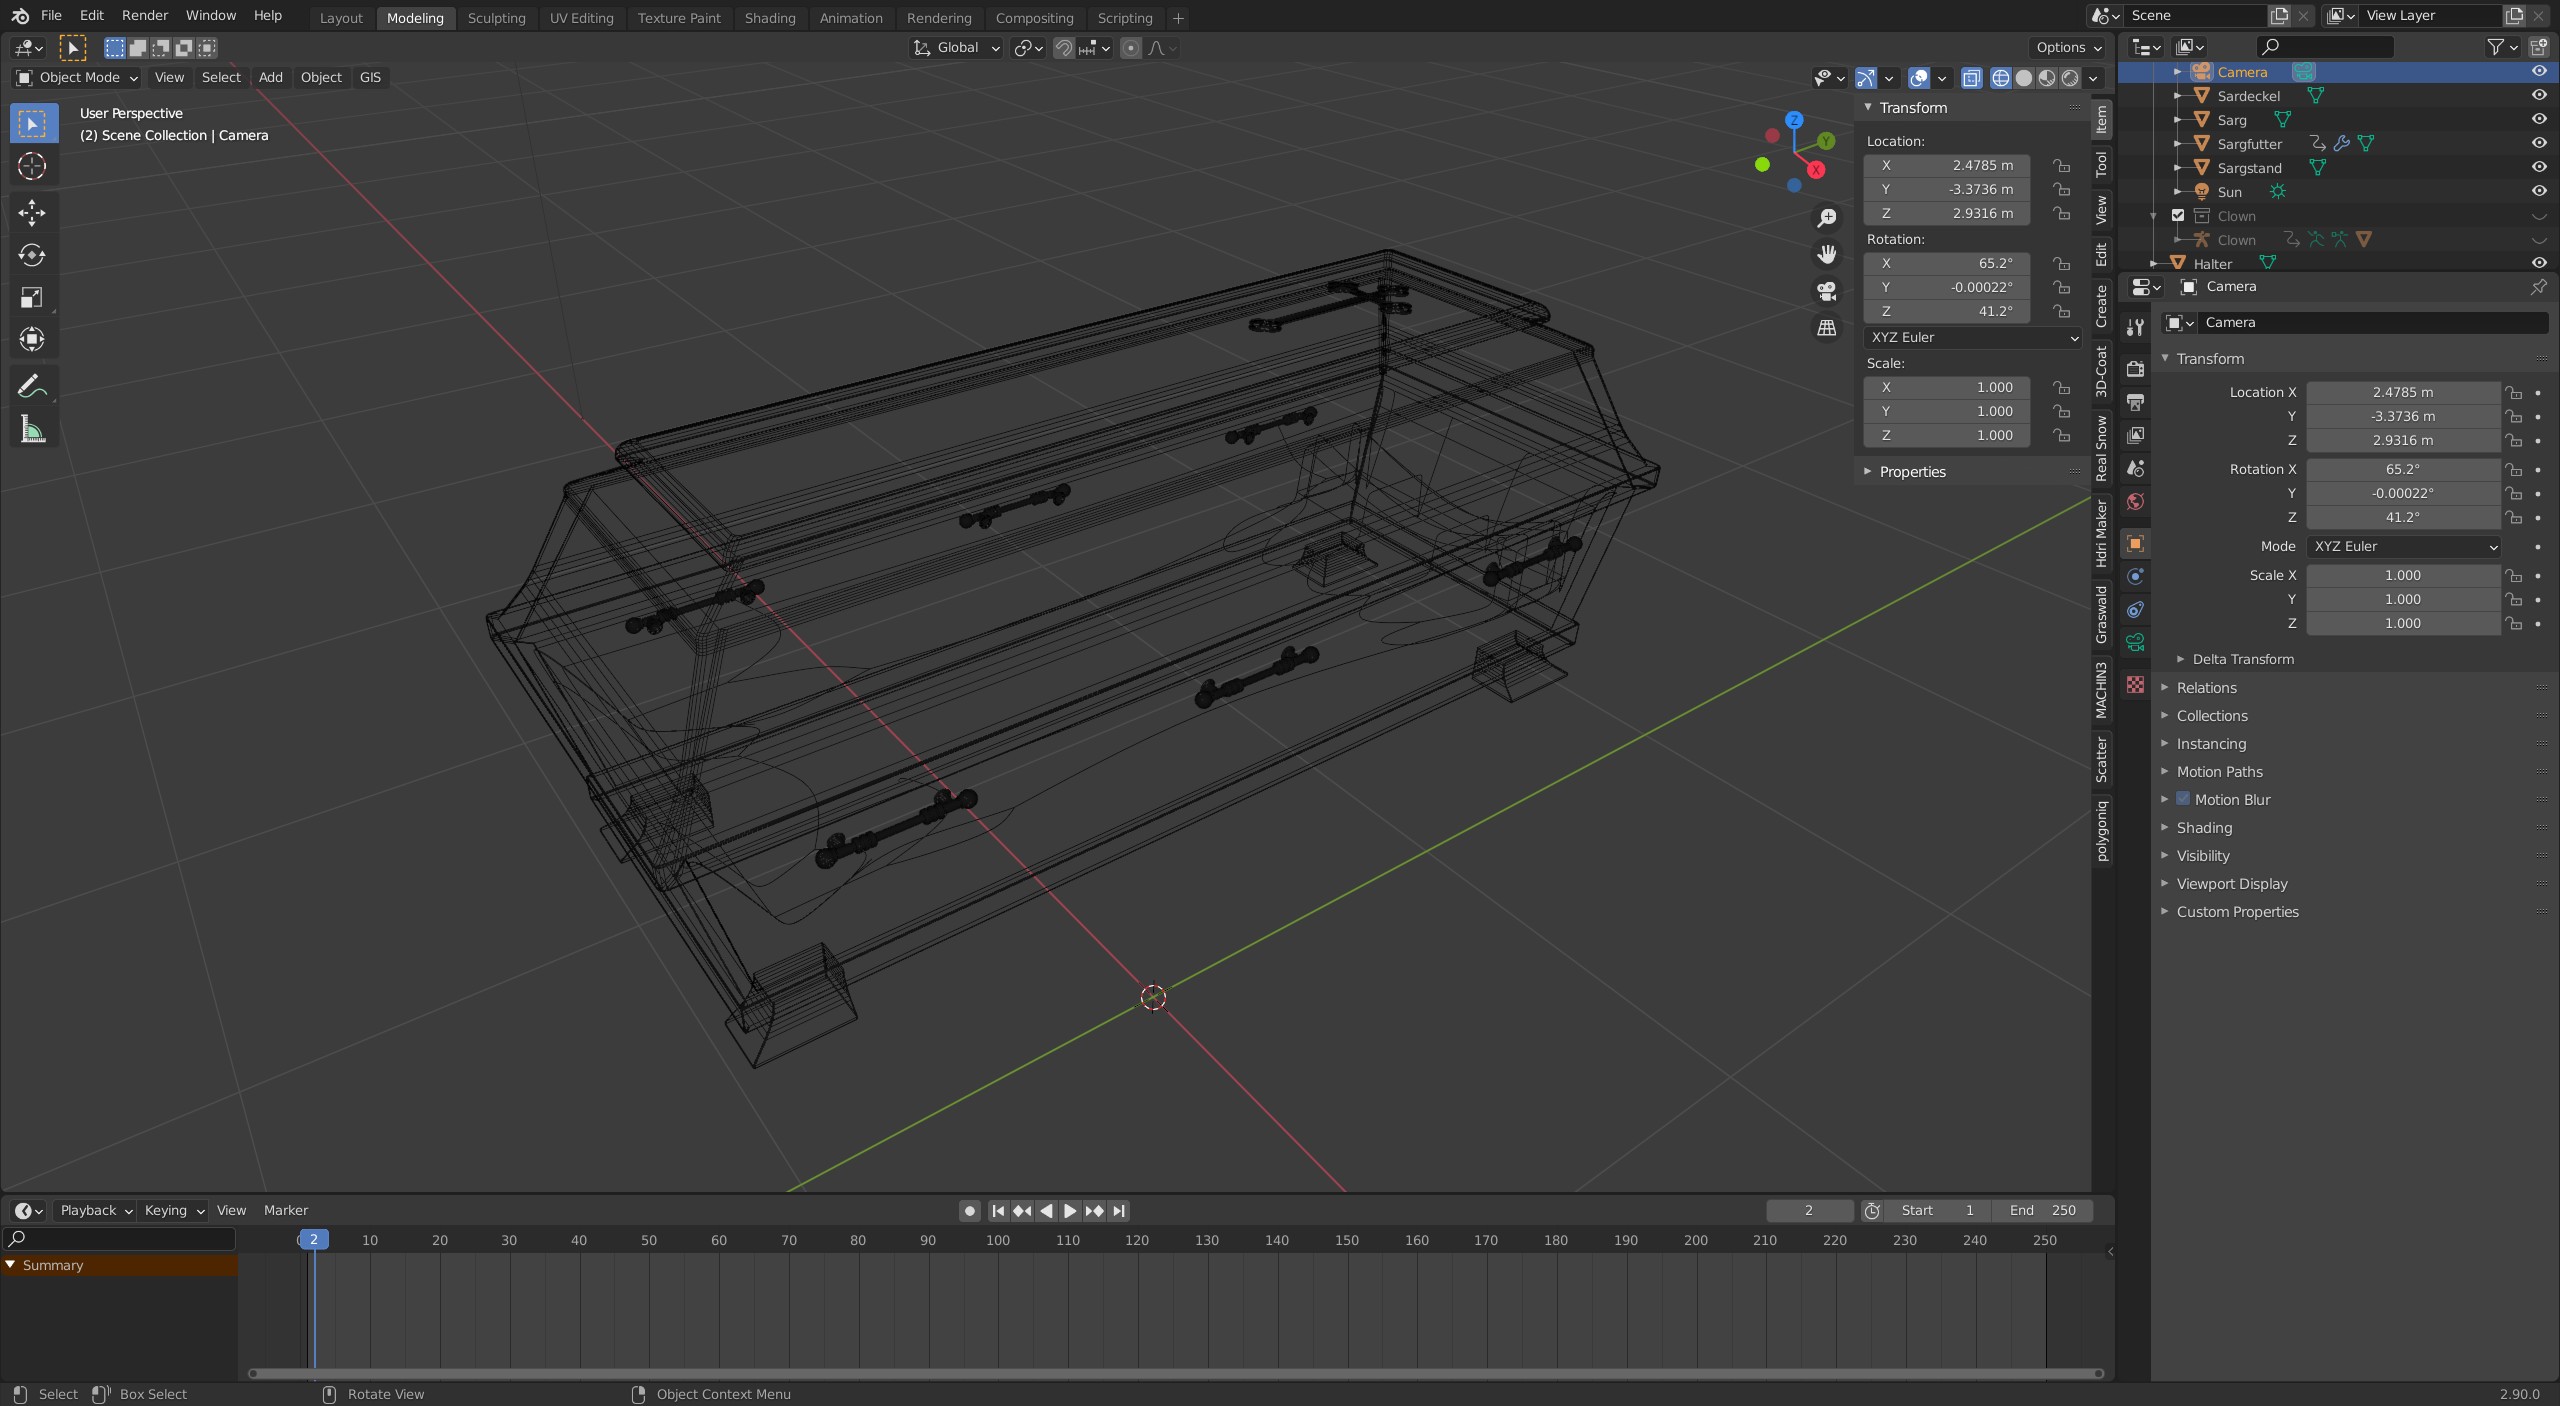The height and width of the screenshot is (1406, 2560).
Task: Open the Render properties tab
Action: 2135,368
